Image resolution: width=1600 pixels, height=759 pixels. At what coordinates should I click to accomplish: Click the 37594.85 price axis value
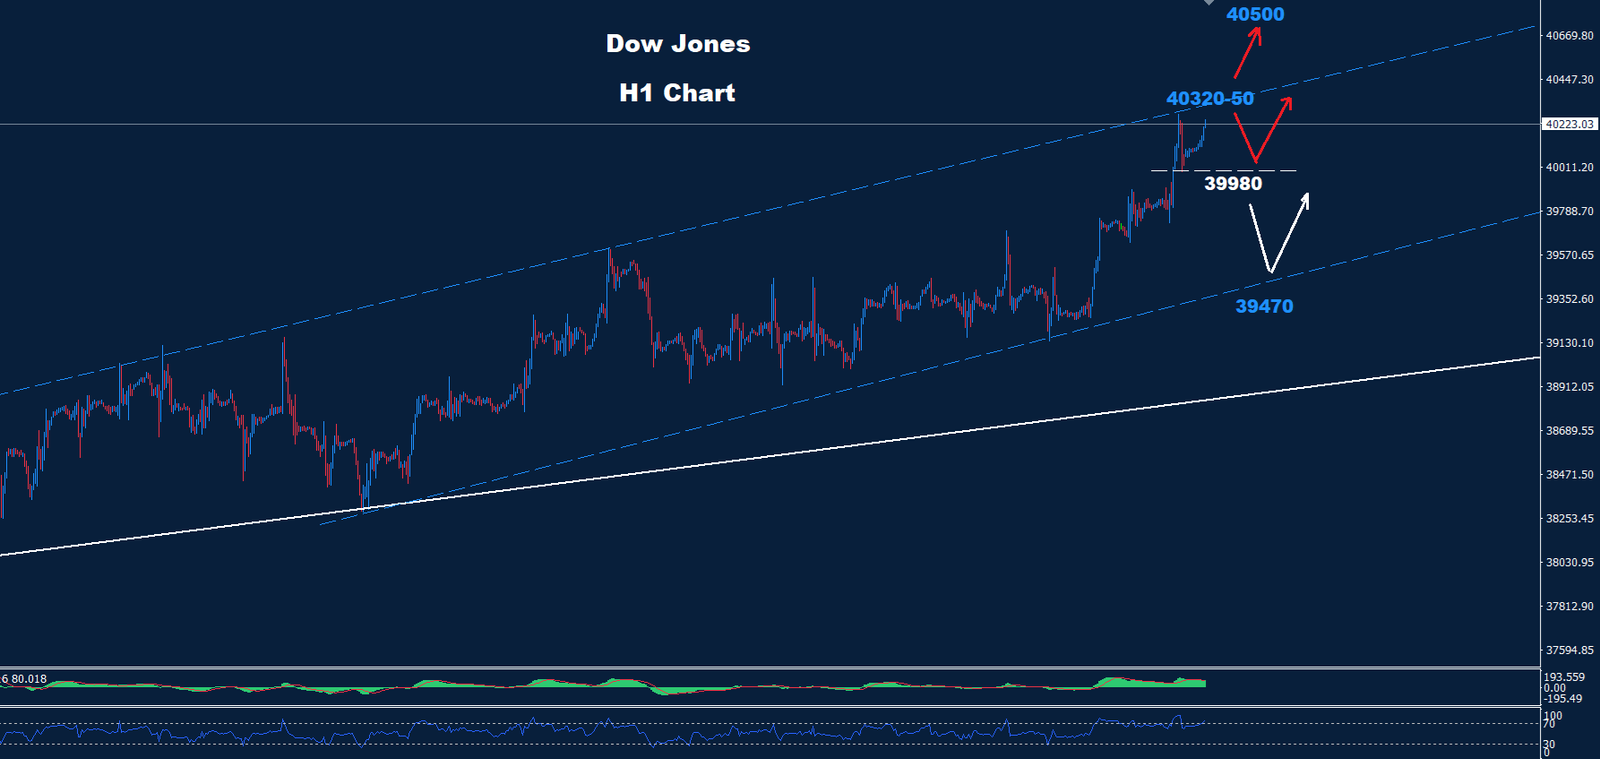pyautogui.click(x=1569, y=651)
